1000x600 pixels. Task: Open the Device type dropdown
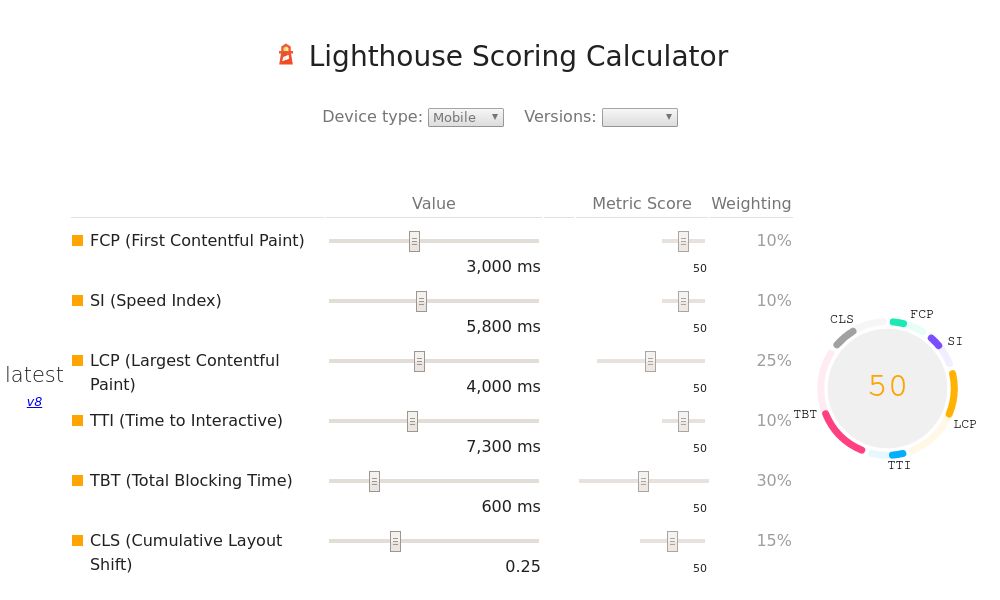tap(465, 117)
